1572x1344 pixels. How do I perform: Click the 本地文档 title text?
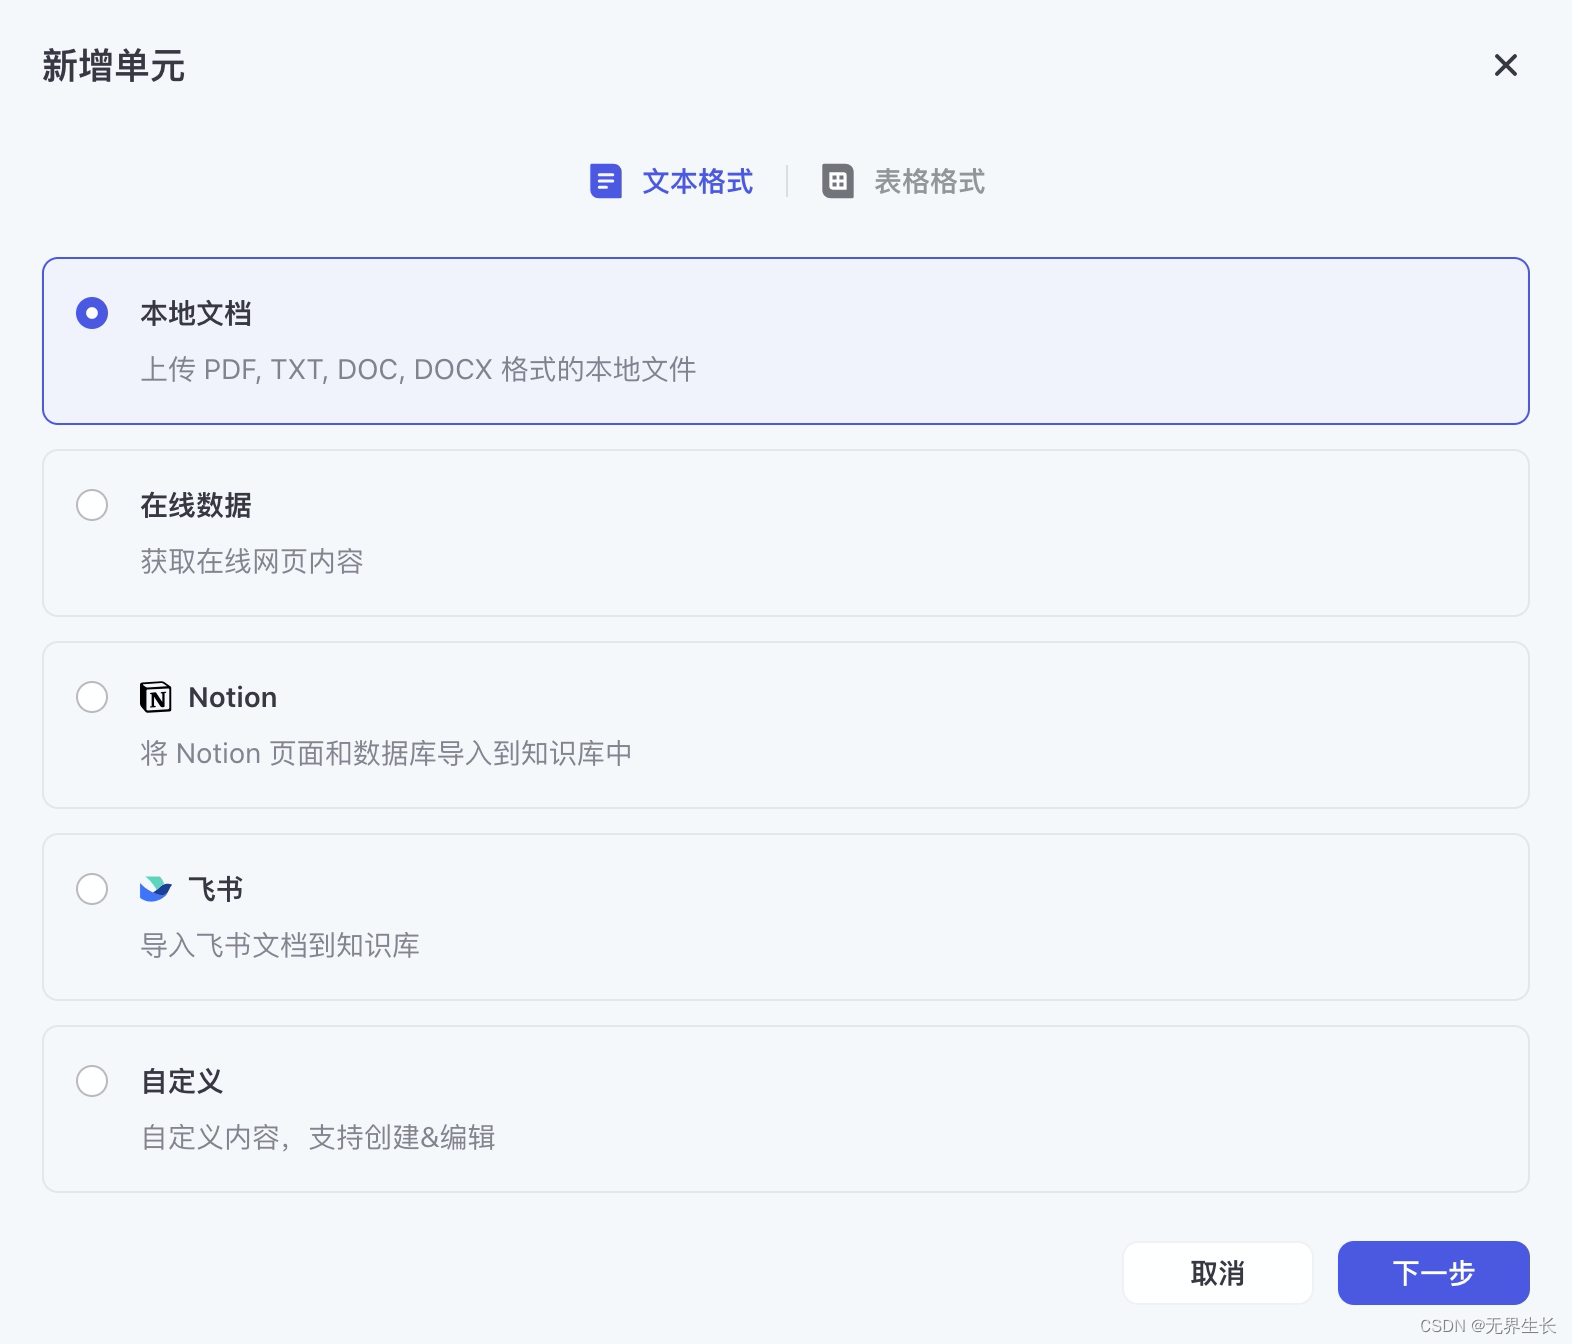tap(196, 314)
